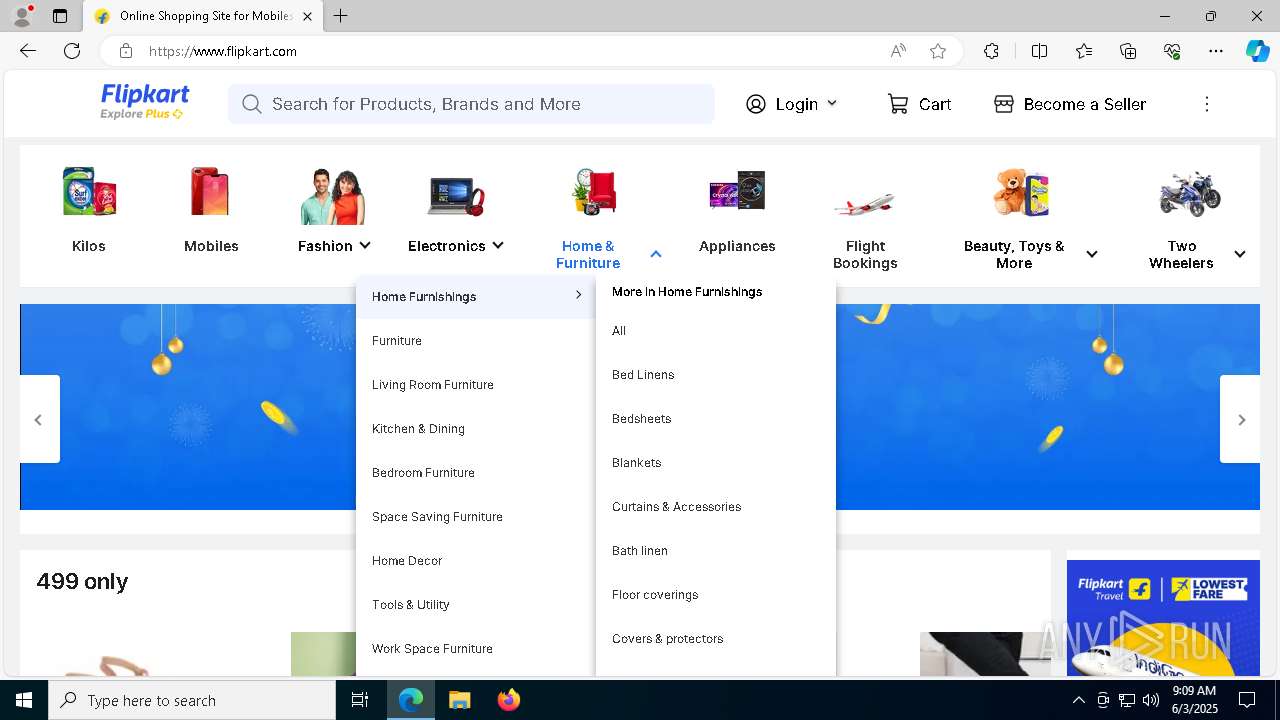The image size is (1280, 720).
Task: Open the Two Wheelers motorcycle image
Action: (x=1190, y=193)
